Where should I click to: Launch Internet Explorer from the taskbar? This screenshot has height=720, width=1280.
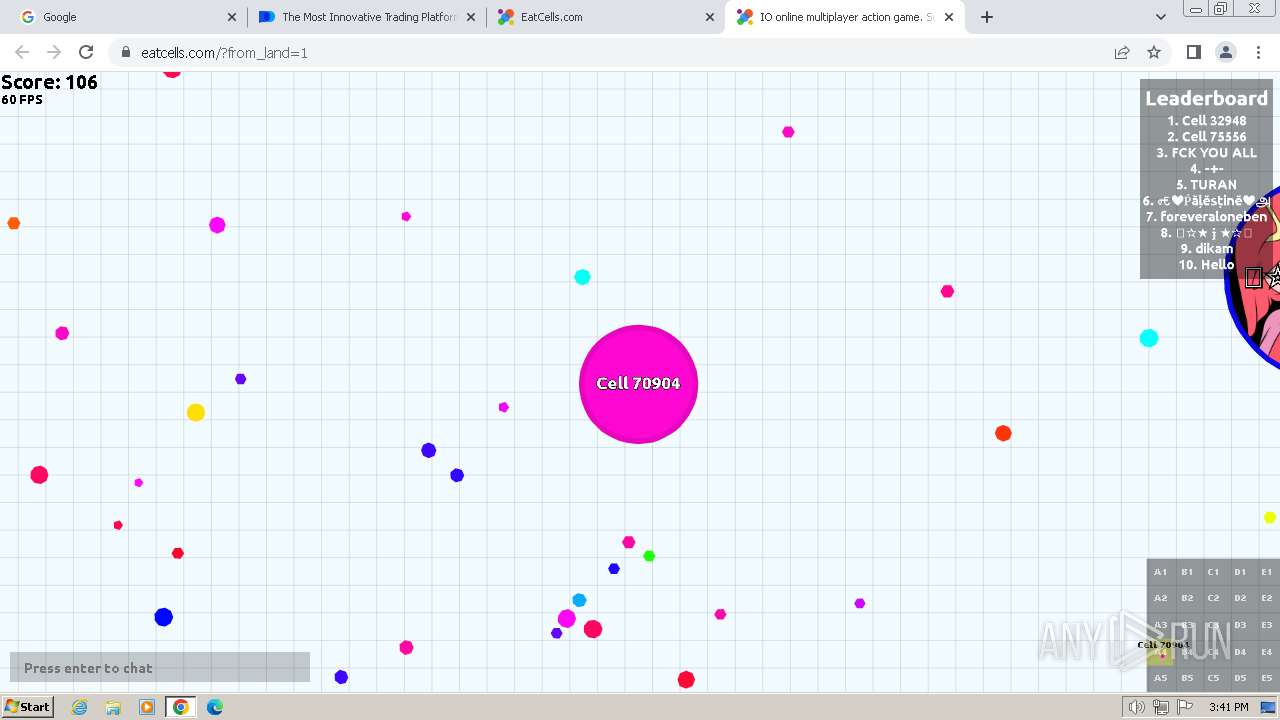pyautogui.click(x=80, y=707)
